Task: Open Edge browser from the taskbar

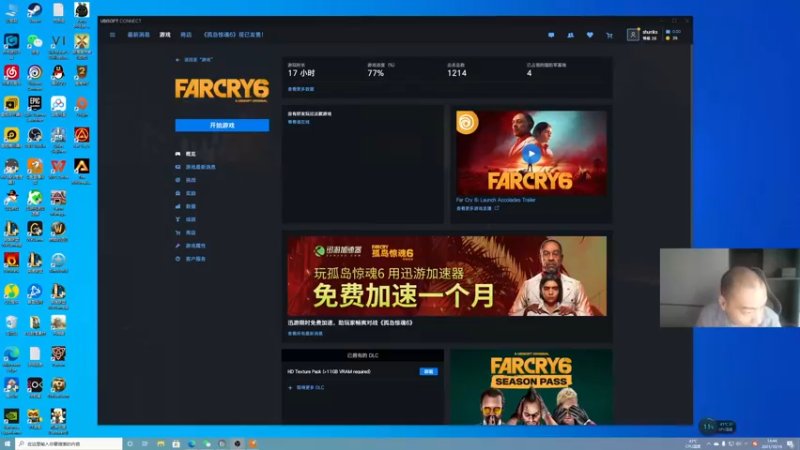Action: point(191,444)
